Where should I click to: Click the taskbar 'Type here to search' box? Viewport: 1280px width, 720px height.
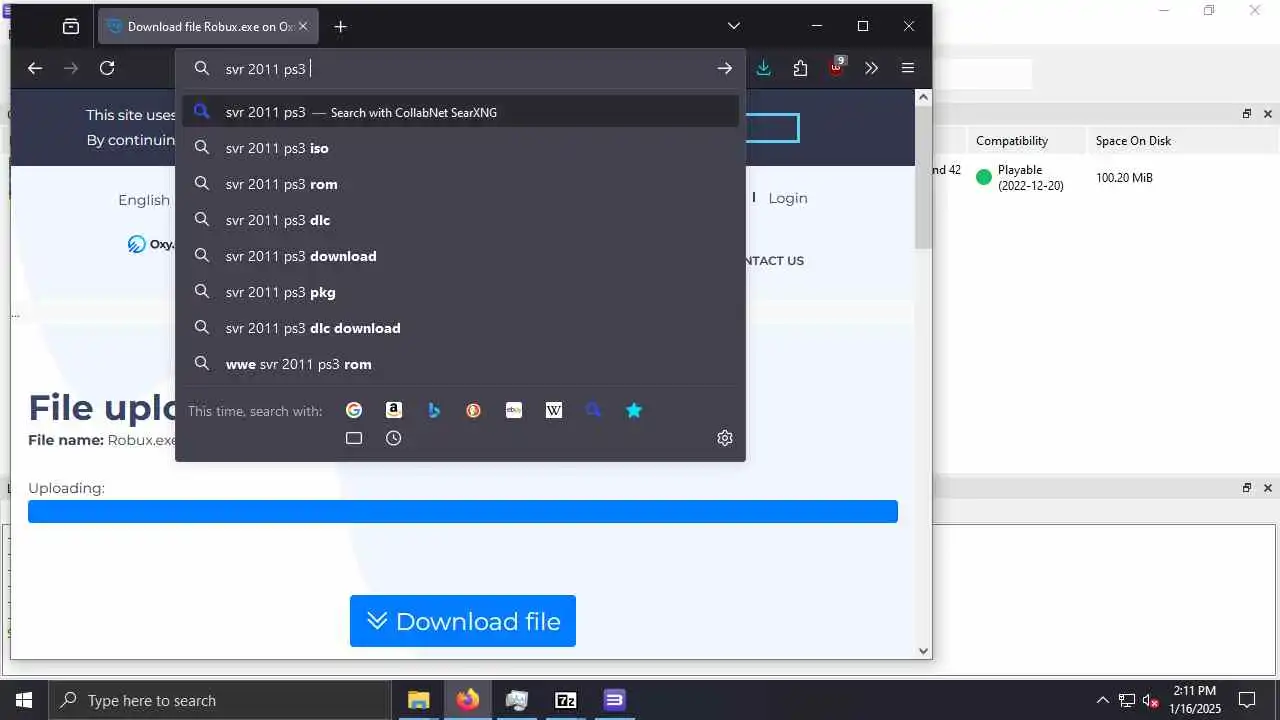(x=220, y=700)
